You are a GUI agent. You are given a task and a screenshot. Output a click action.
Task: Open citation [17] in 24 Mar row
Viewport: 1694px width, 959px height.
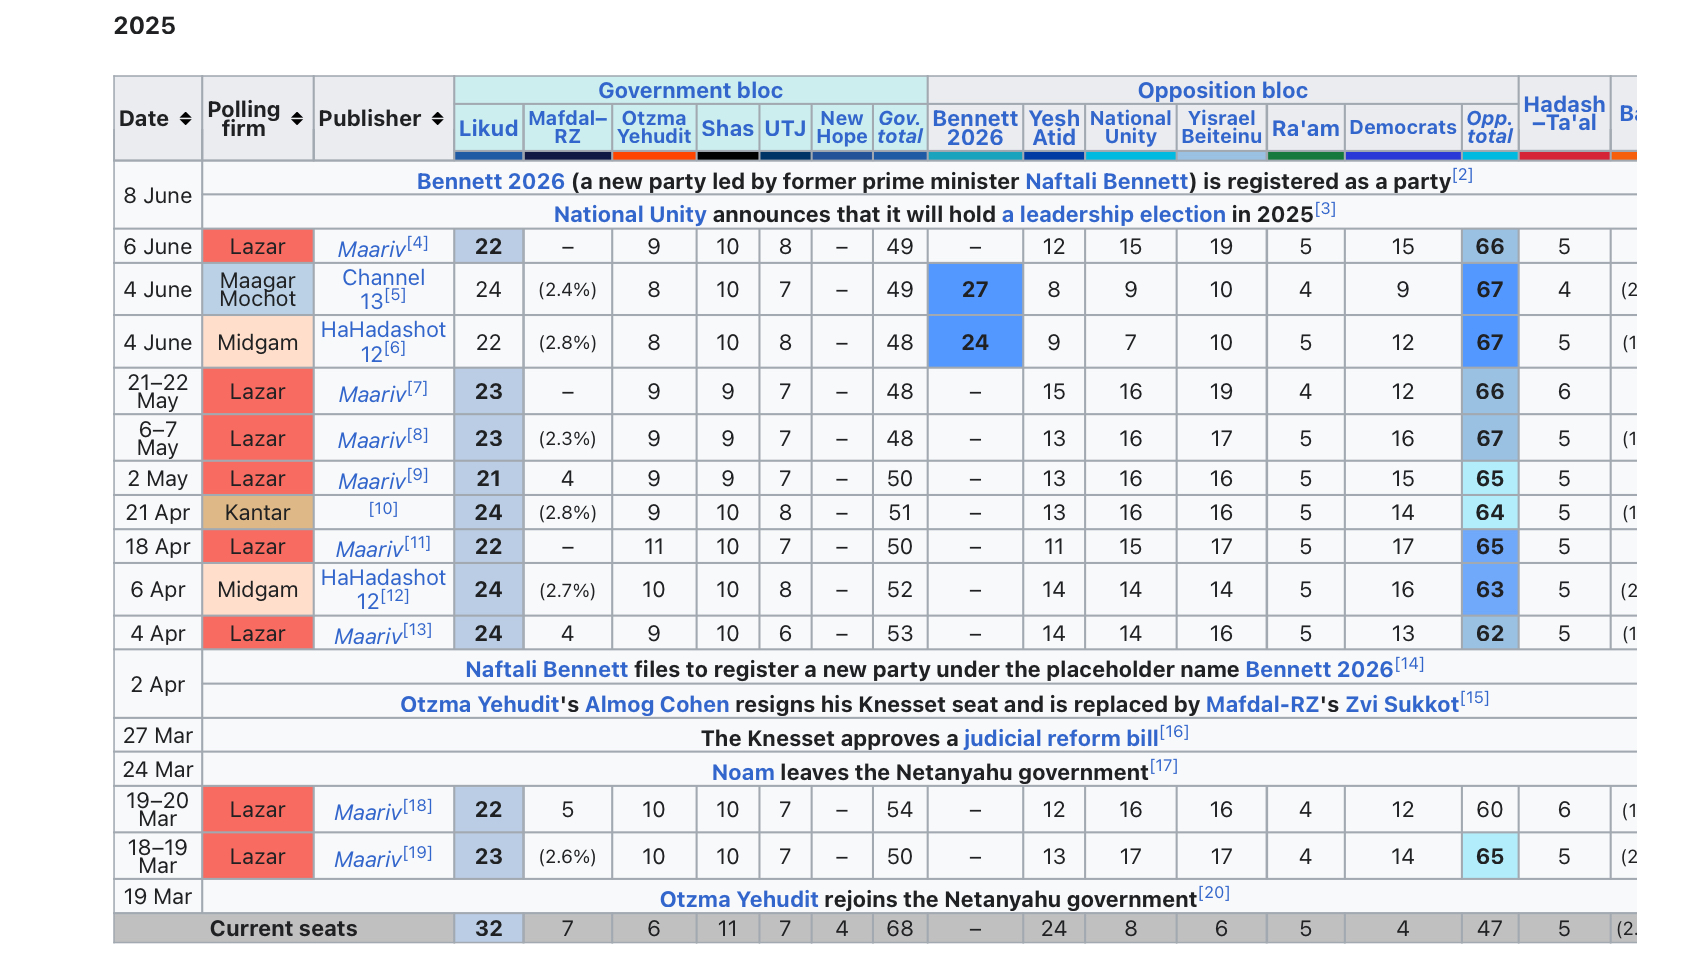click(x=1163, y=766)
